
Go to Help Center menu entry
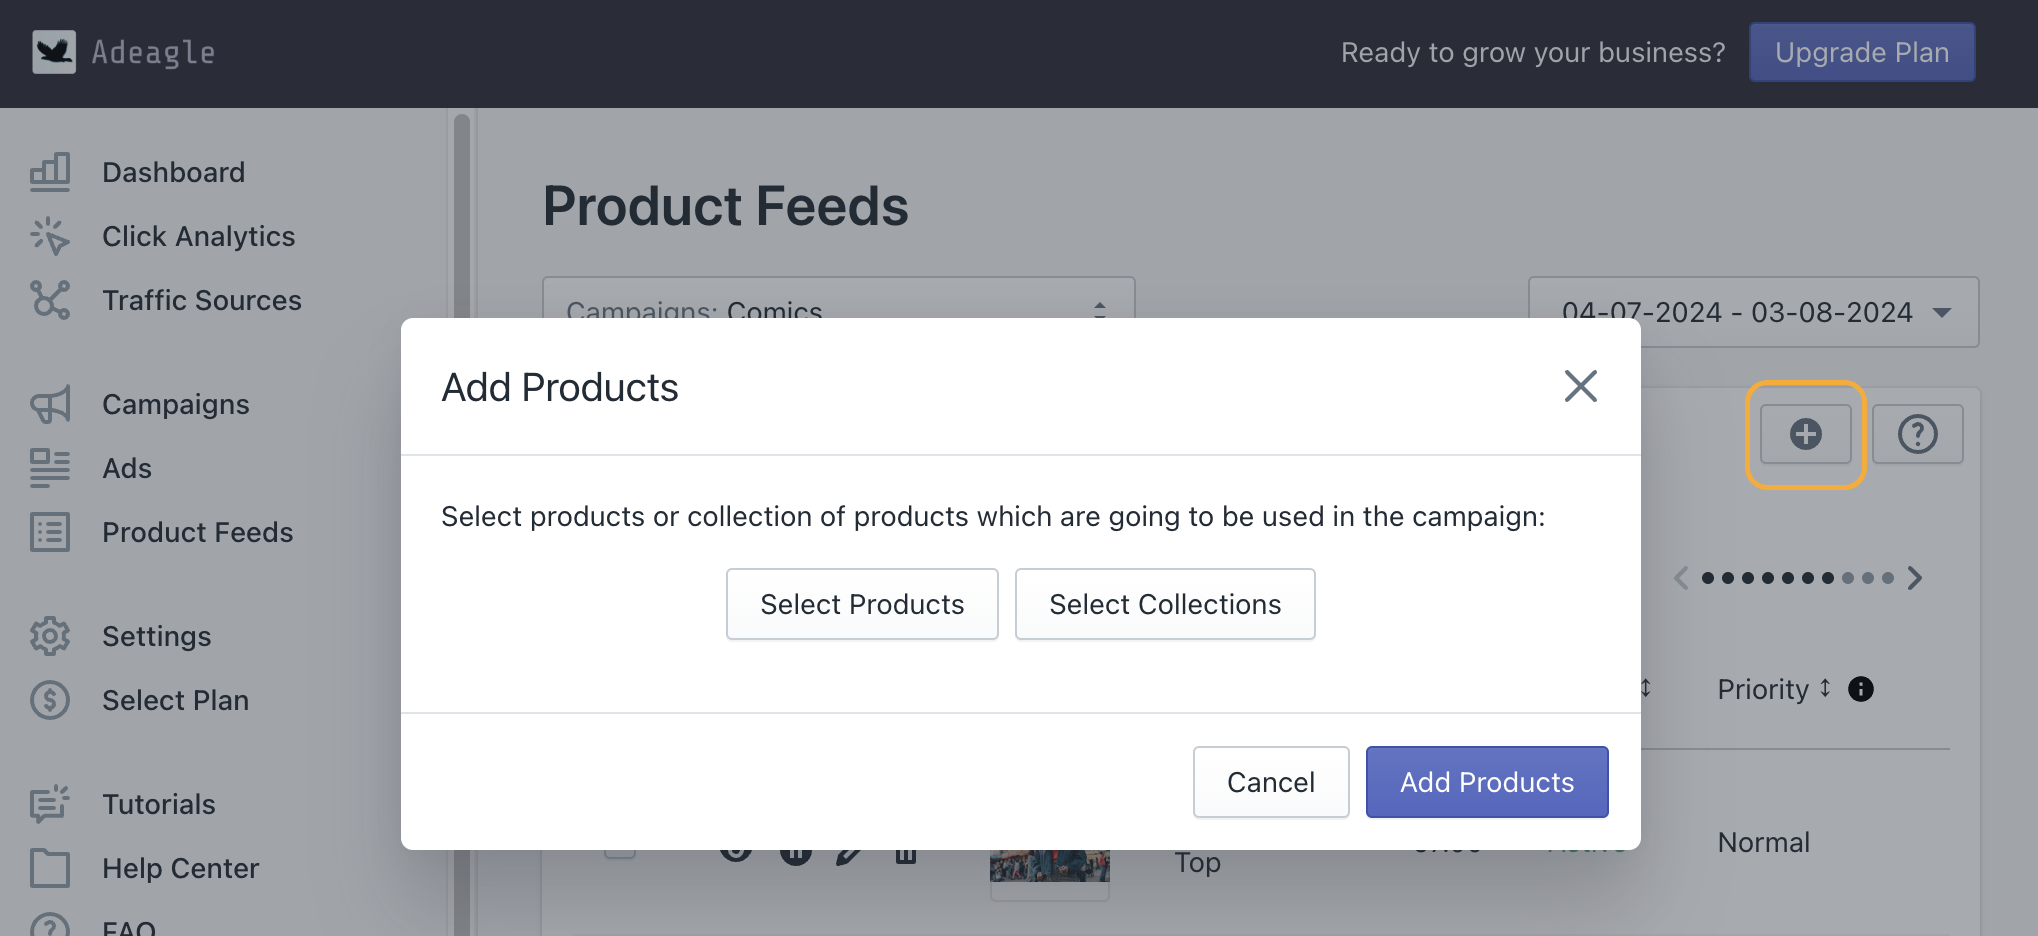pyautogui.click(x=50, y=868)
